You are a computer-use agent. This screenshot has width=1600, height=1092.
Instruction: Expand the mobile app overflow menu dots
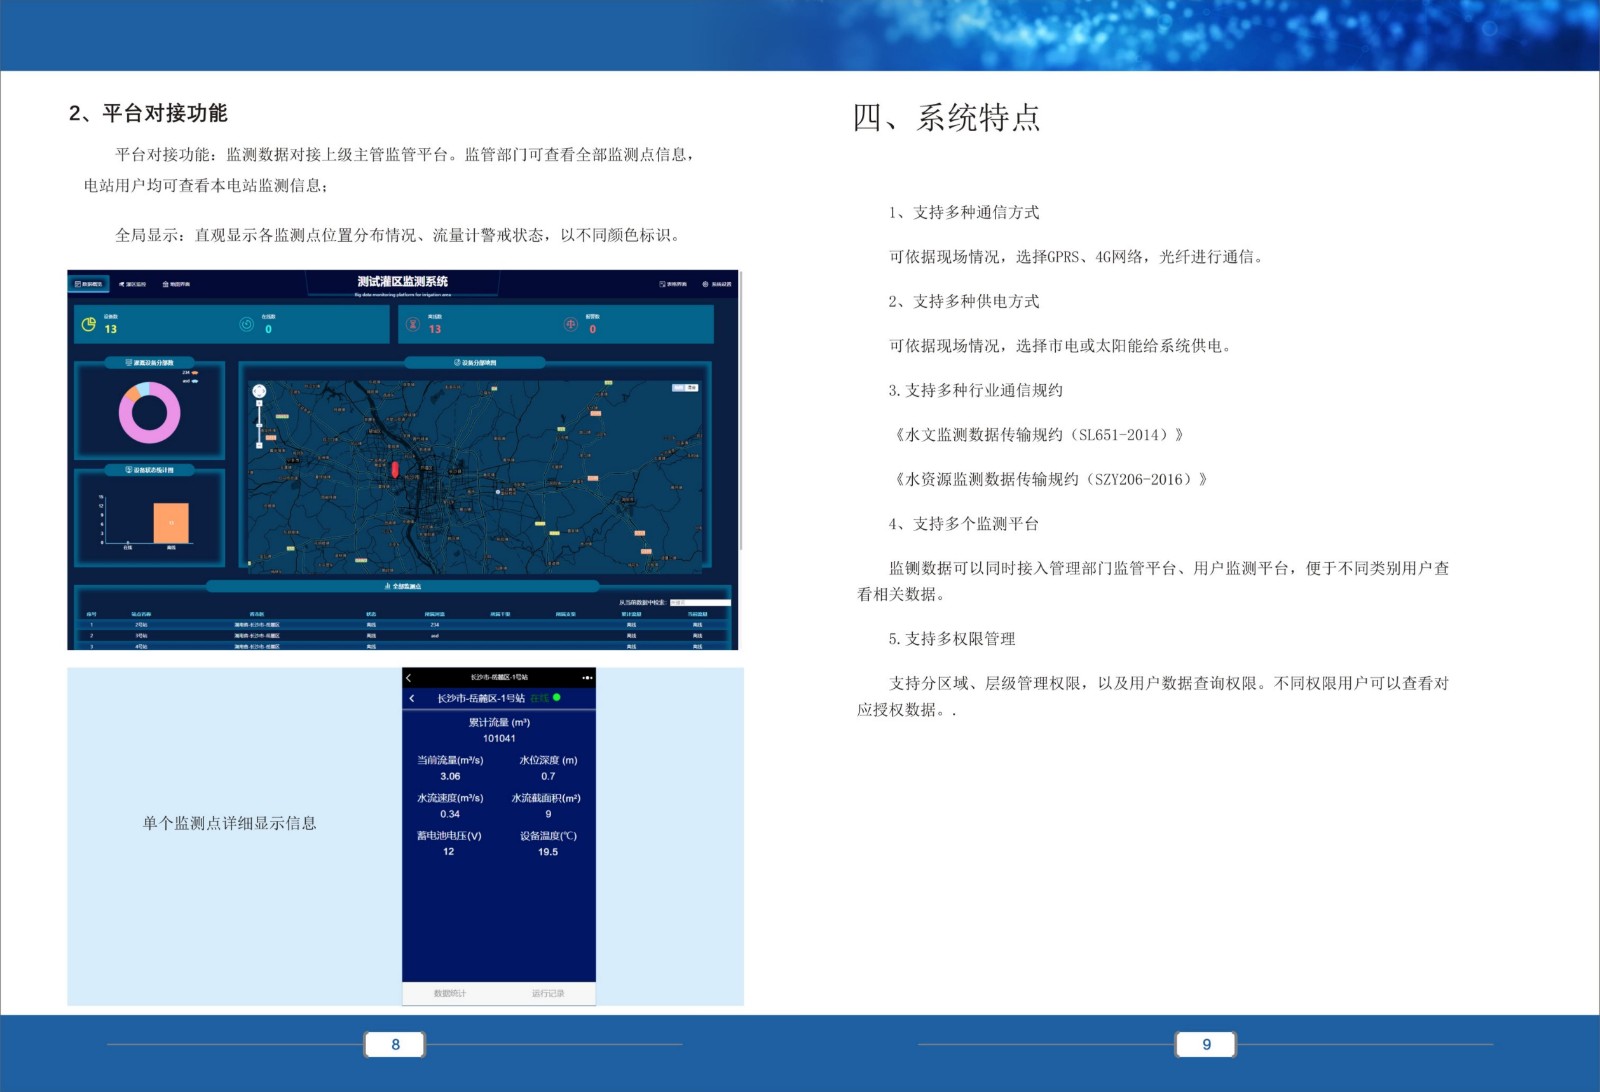click(587, 678)
